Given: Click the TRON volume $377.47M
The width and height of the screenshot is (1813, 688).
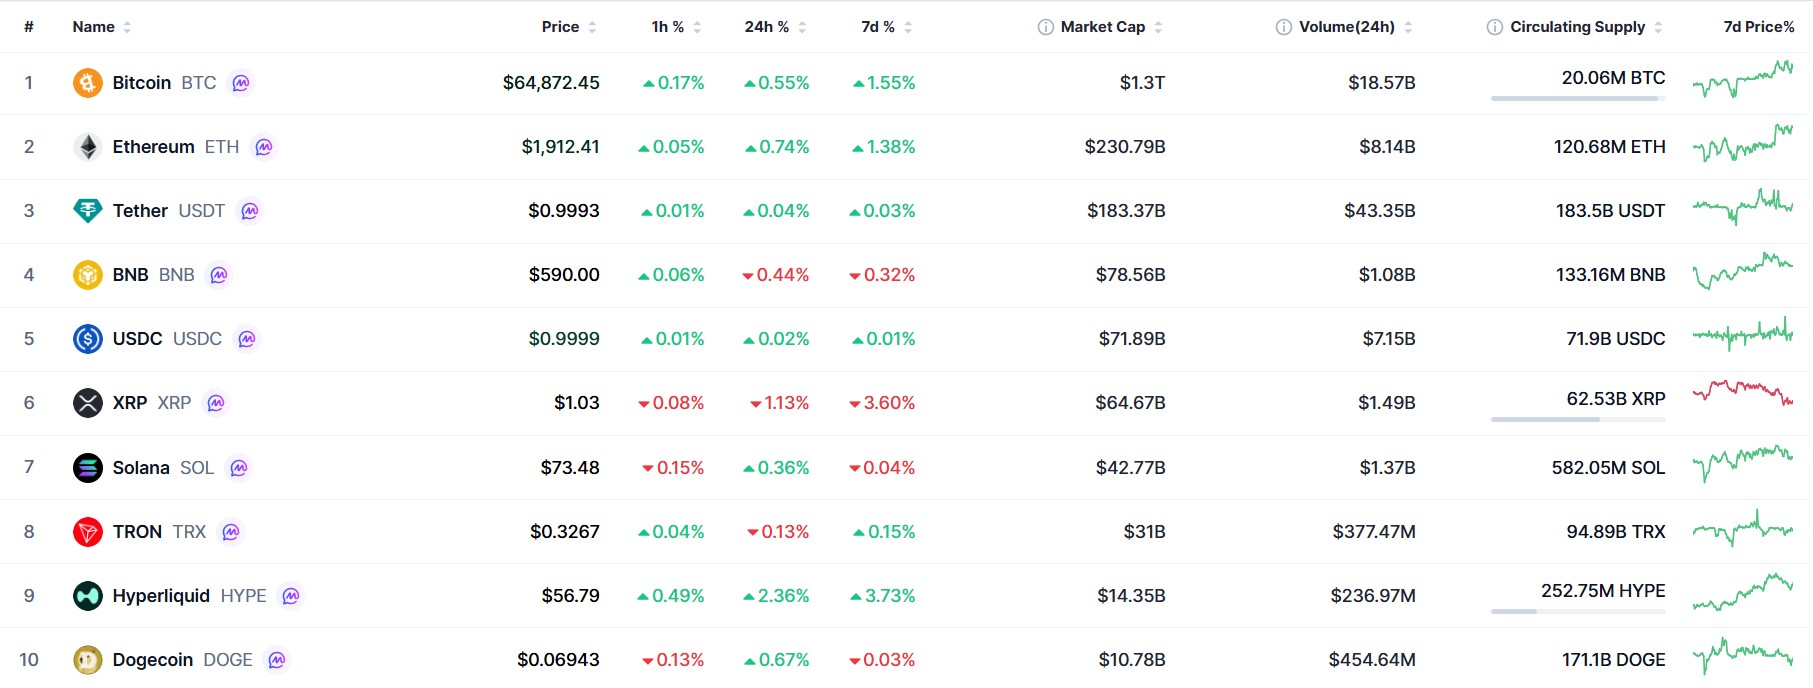Looking at the screenshot, I should [x=1374, y=532].
